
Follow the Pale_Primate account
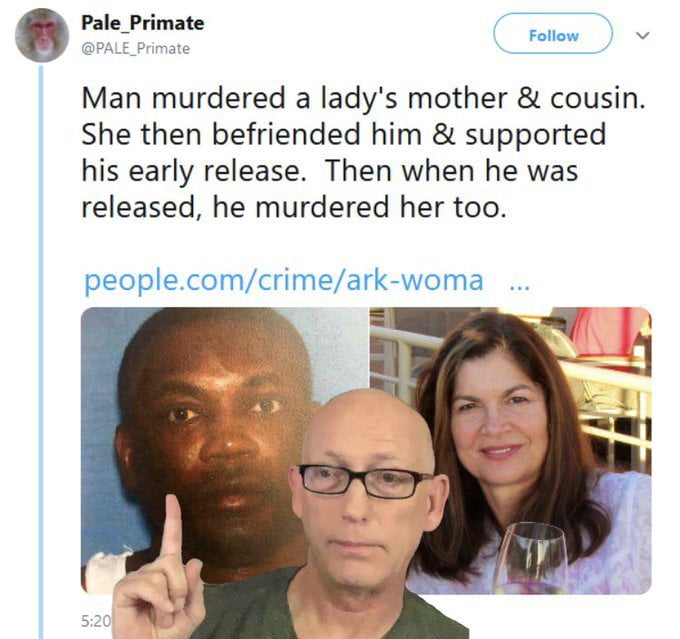553,34
